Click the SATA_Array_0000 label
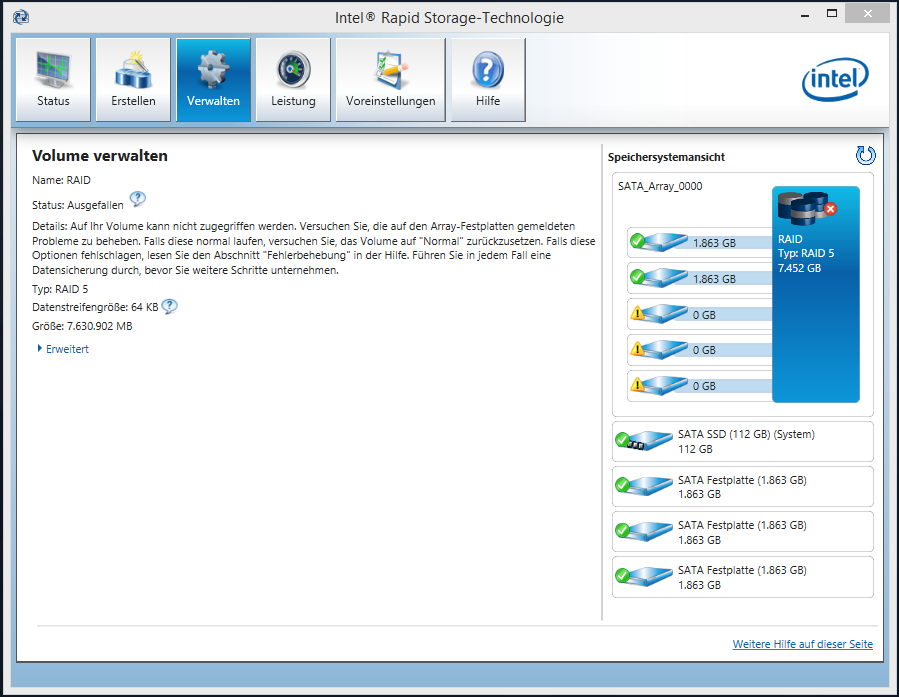Screen dimensions: 899x697 660,186
